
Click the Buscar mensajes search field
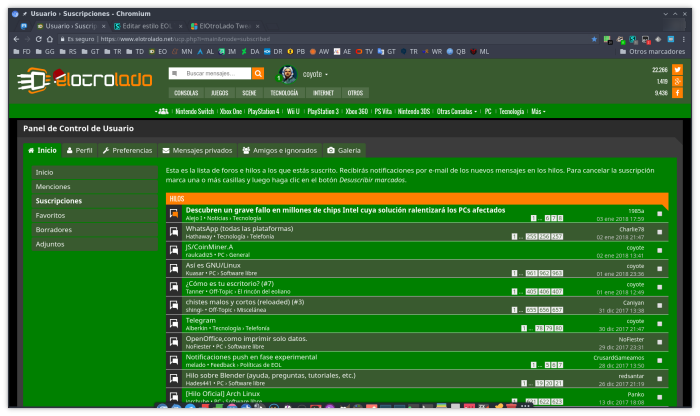(x=215, y=73)
